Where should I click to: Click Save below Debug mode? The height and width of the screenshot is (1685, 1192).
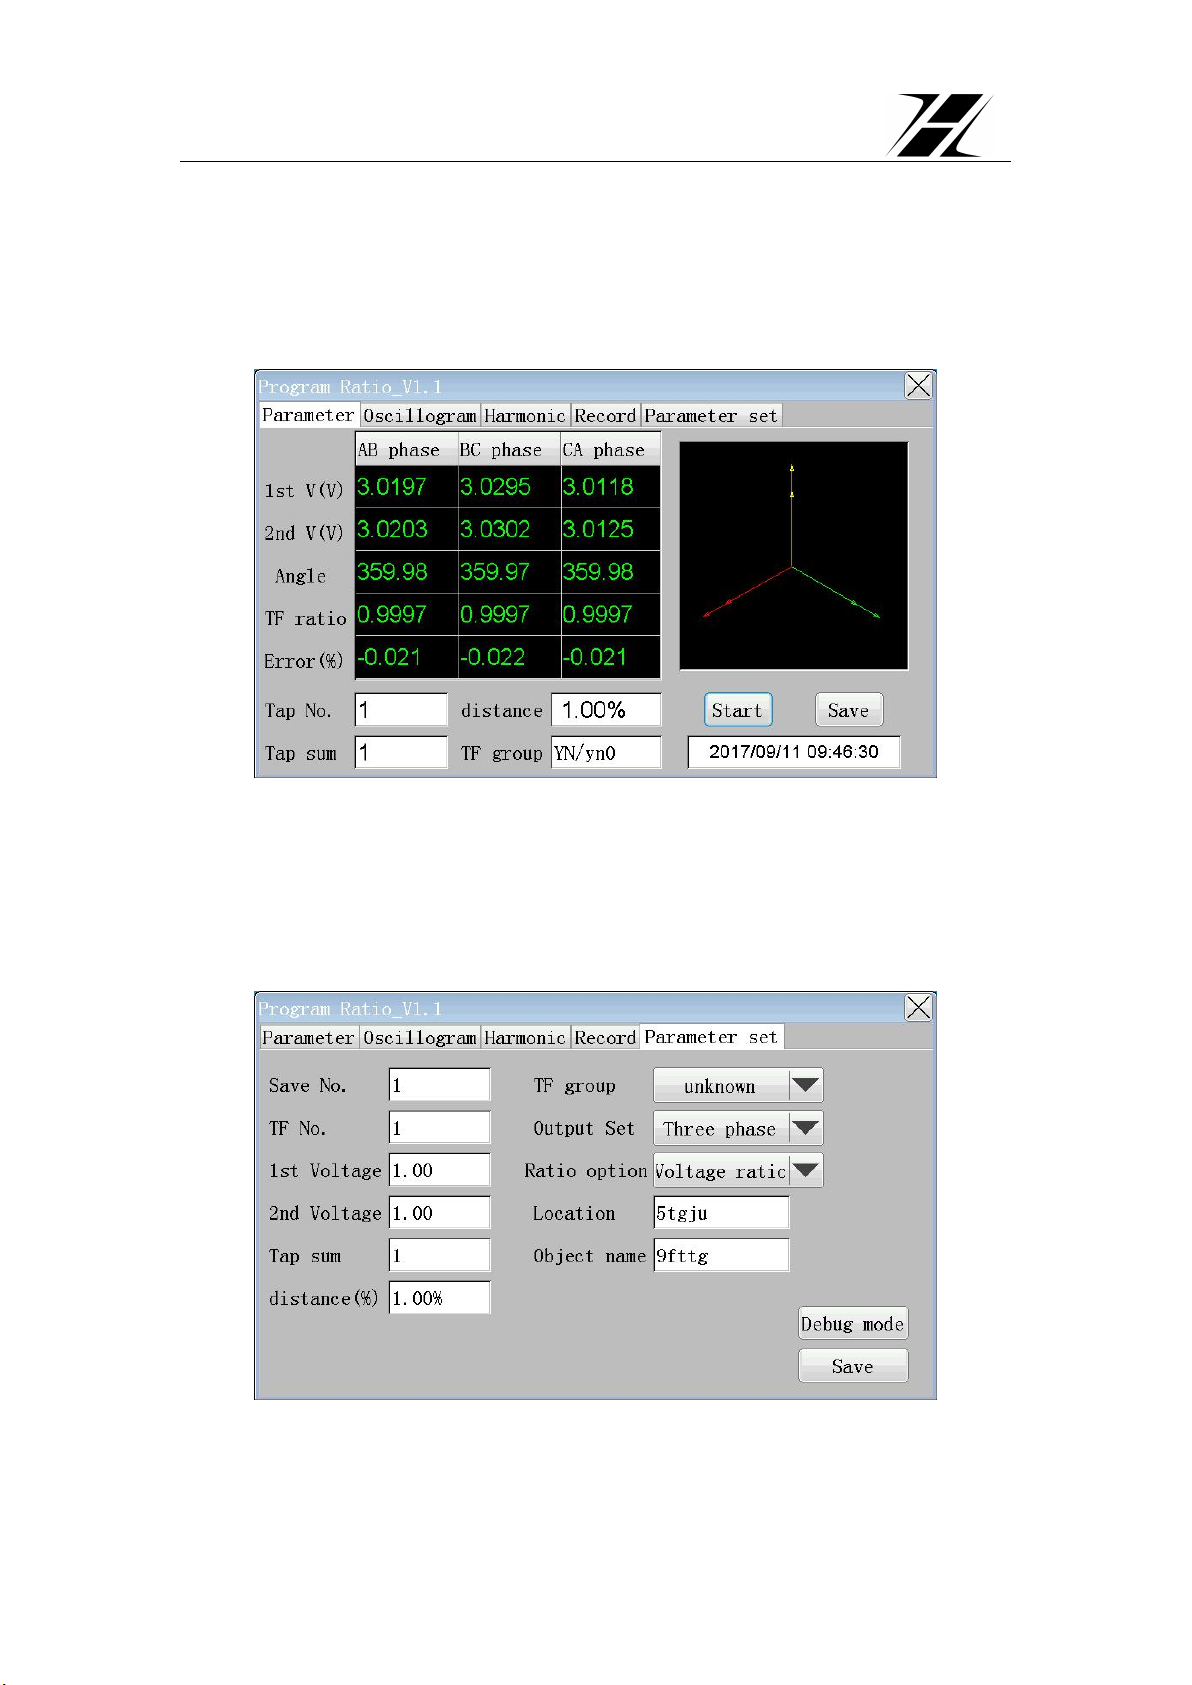click(x=853, y=1366)
